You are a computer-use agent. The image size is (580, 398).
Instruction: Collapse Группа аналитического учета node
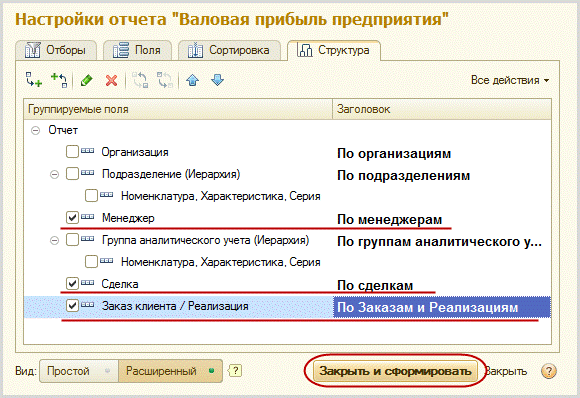(54, 241)
